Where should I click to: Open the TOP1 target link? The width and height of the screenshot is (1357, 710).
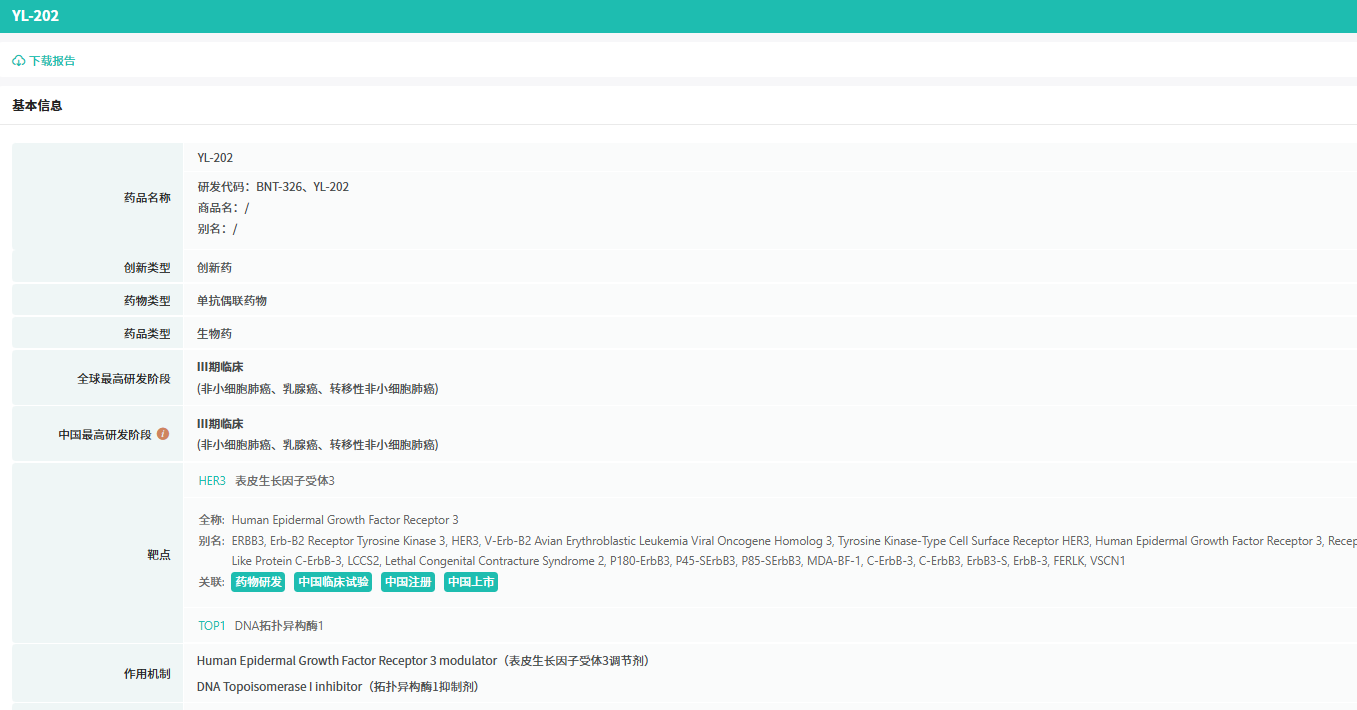(212, 626)
